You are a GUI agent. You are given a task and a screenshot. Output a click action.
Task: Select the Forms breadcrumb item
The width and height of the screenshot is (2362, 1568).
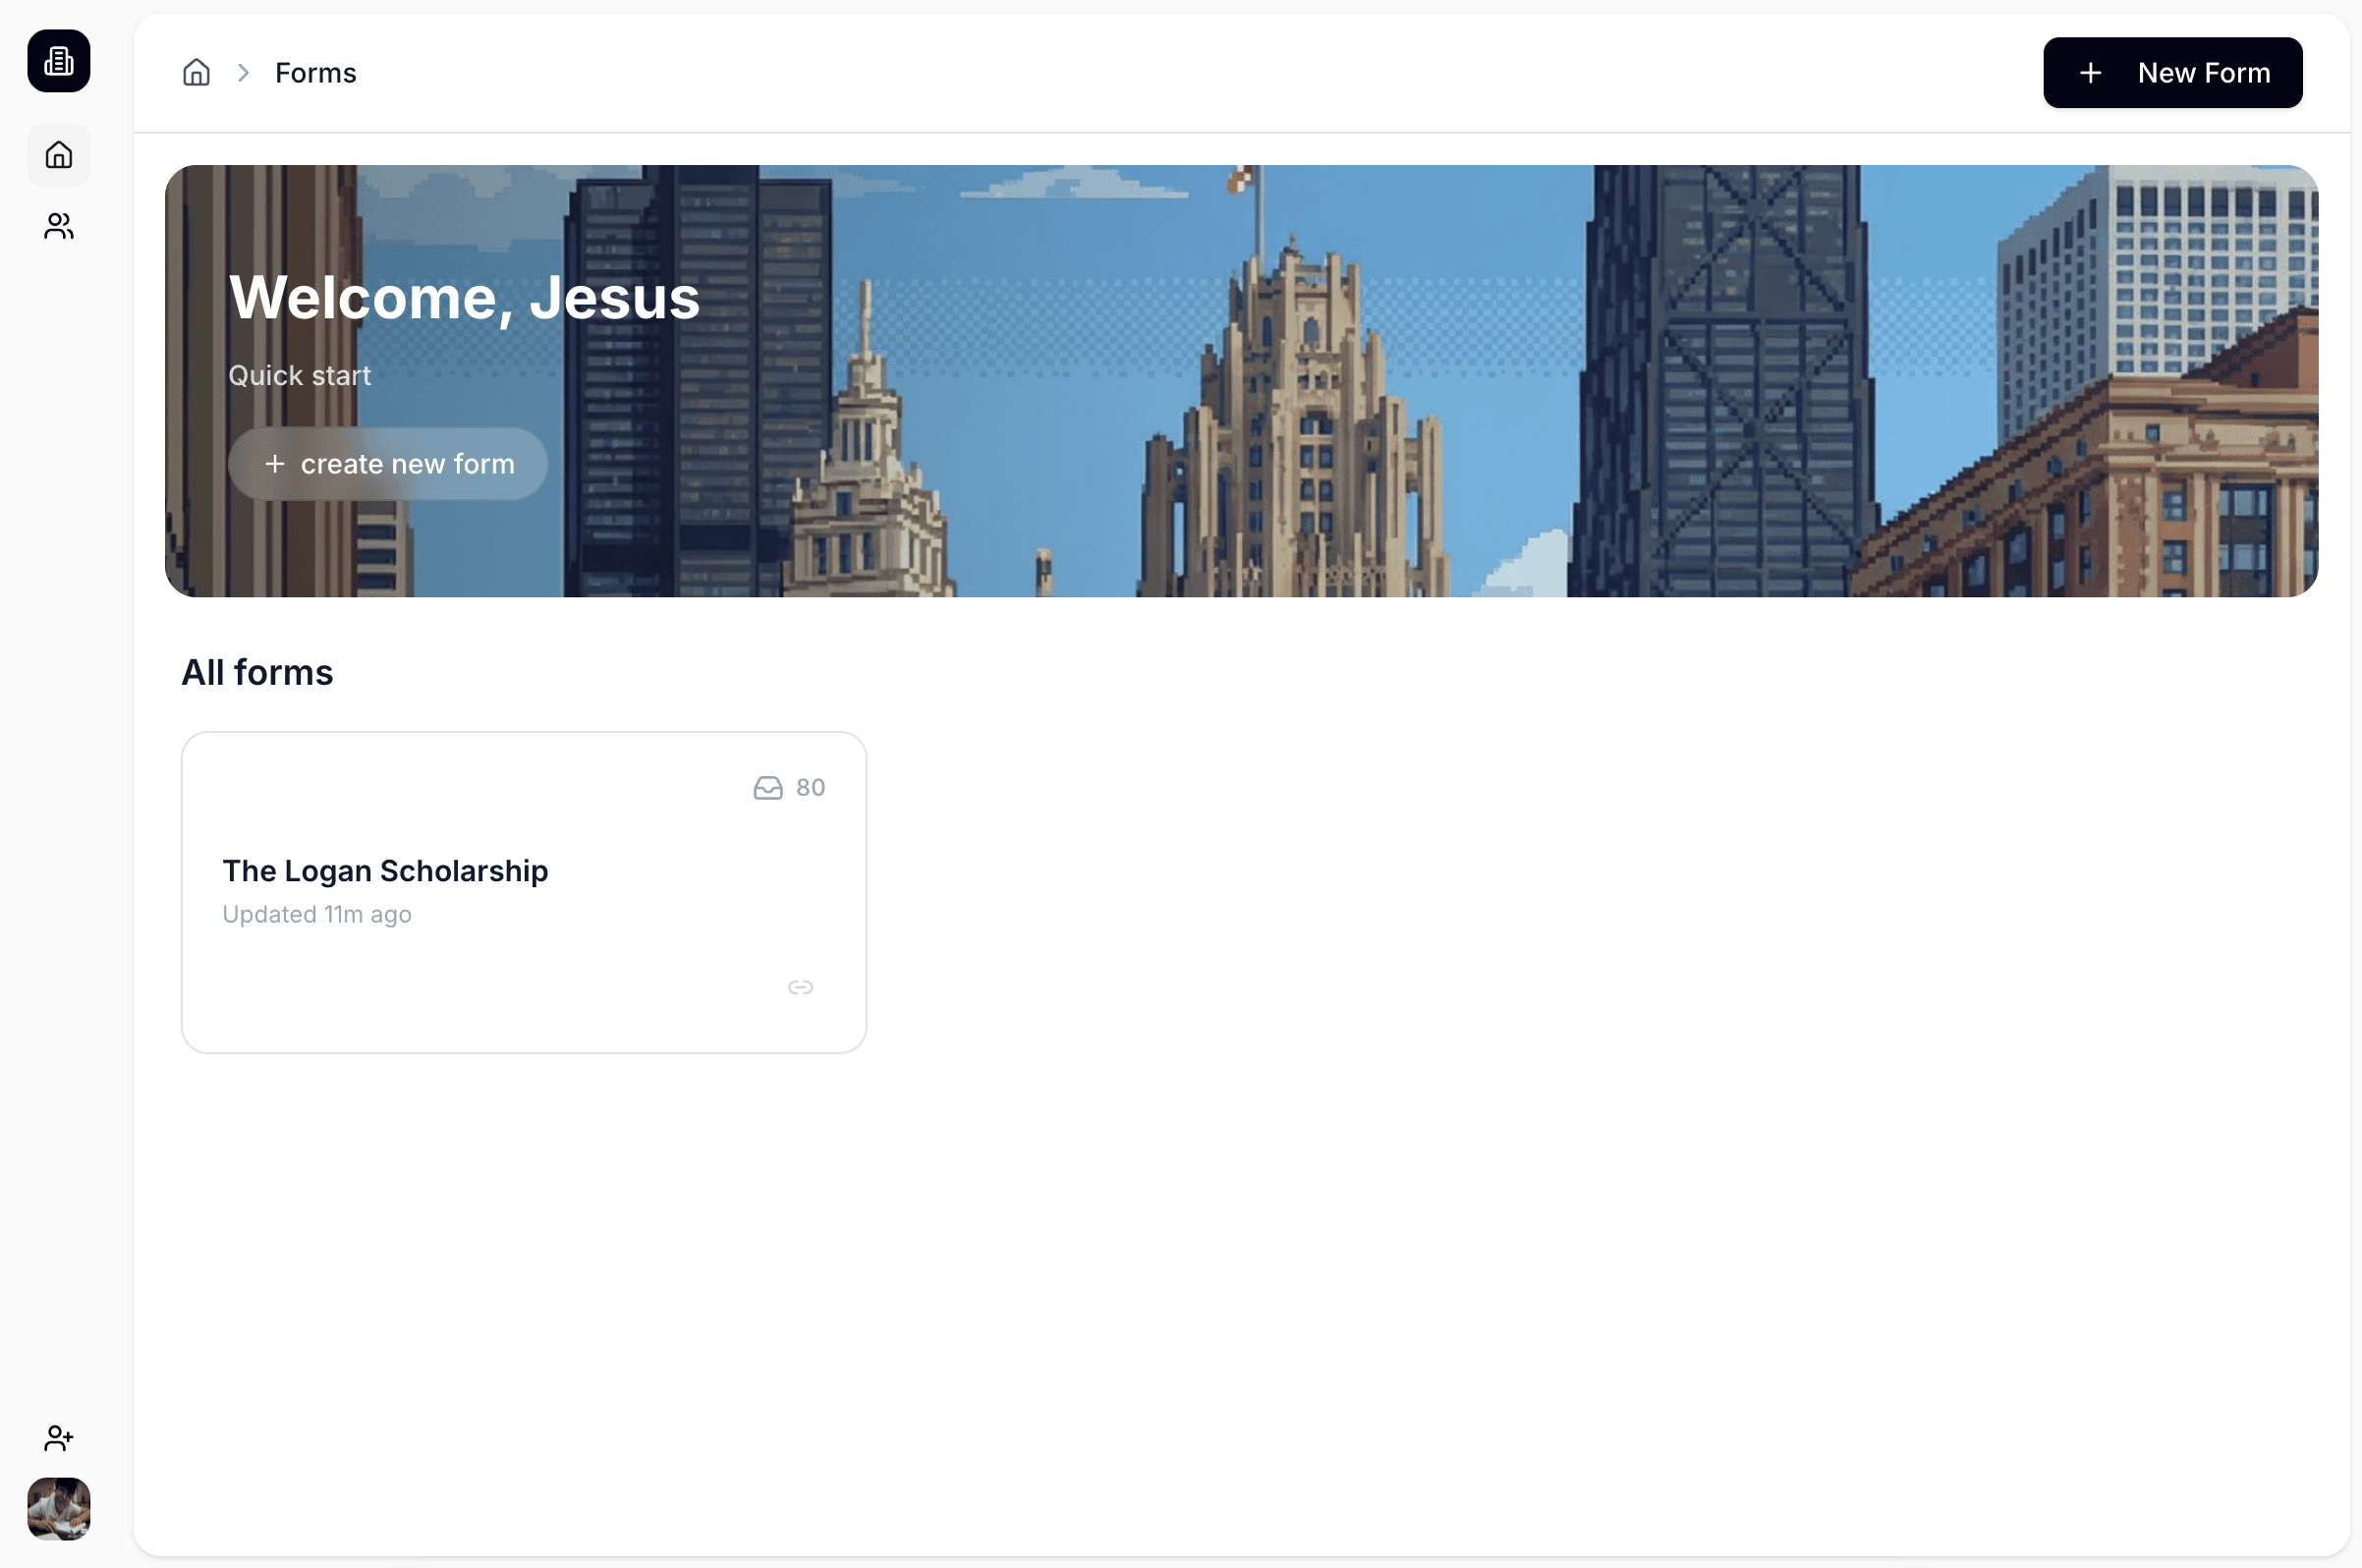tap(315, 73)
